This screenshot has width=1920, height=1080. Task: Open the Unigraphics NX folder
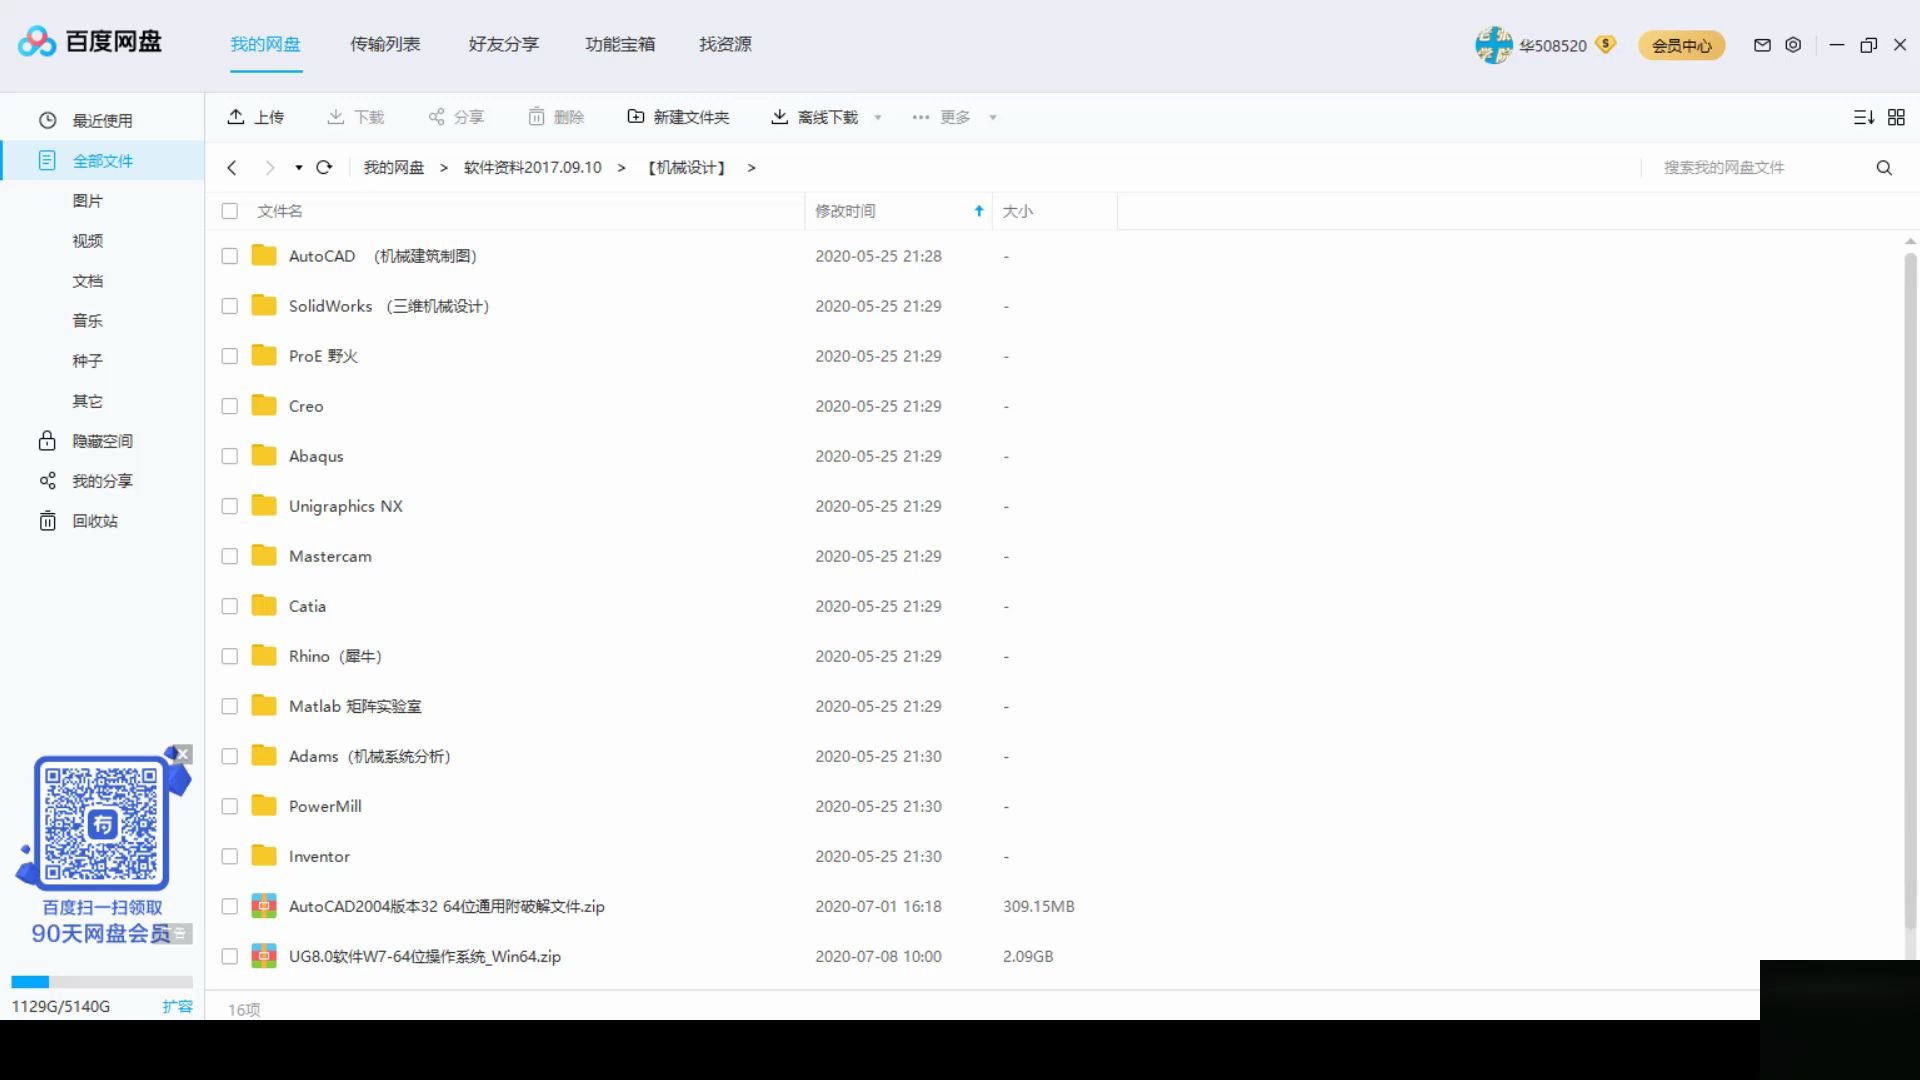346,506
